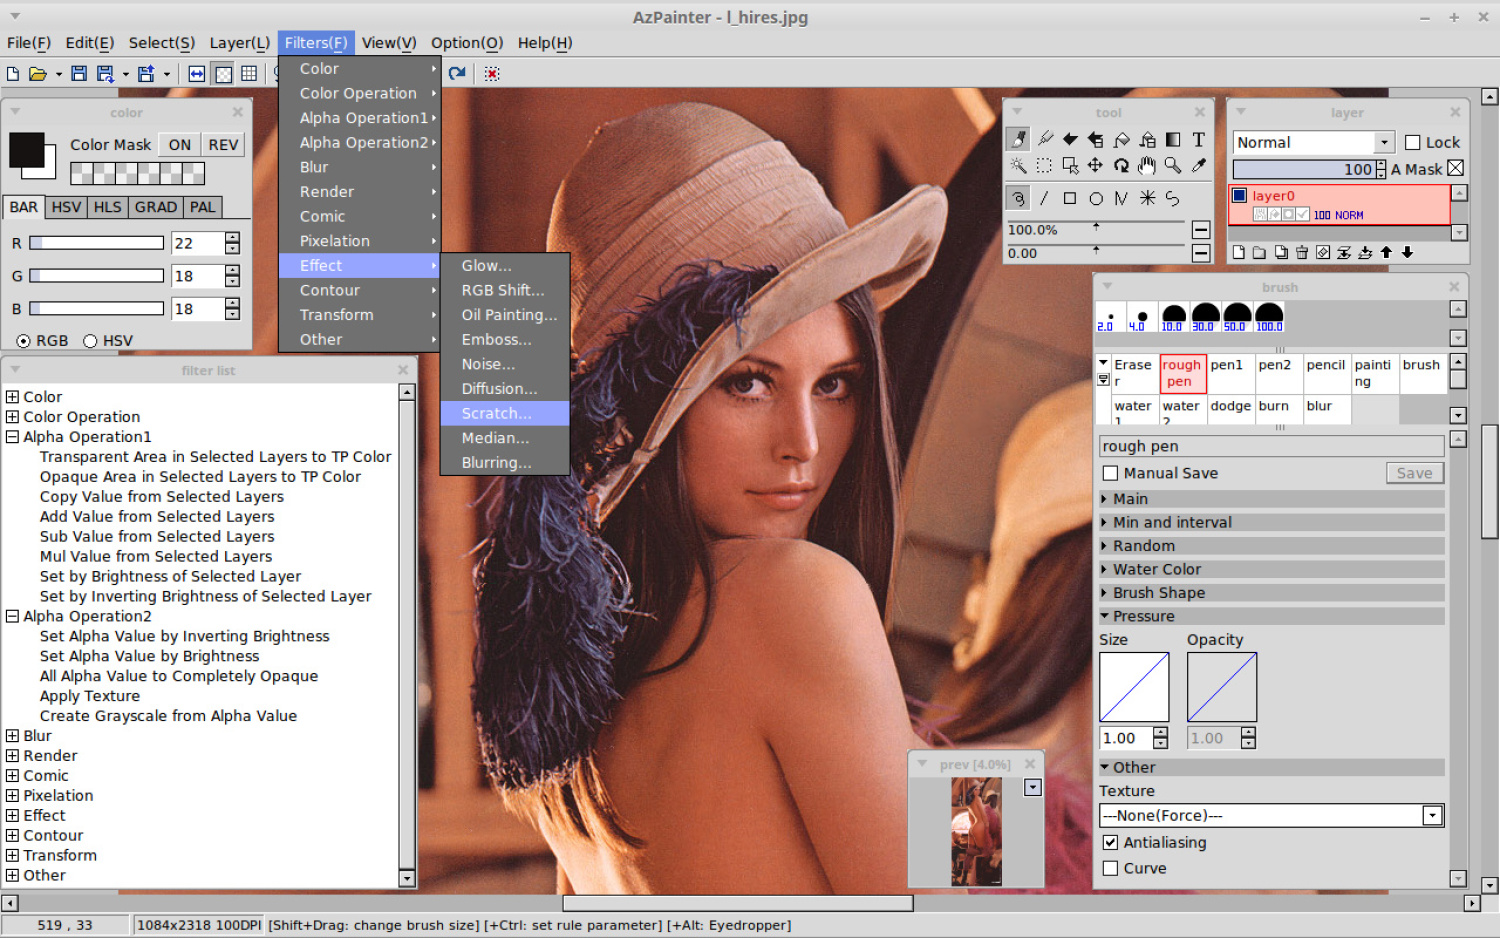The image size is (1500, 938).
Task: Select the Text tool in the tool panel
Action: pyautogui.click(x=1198, y=140)
